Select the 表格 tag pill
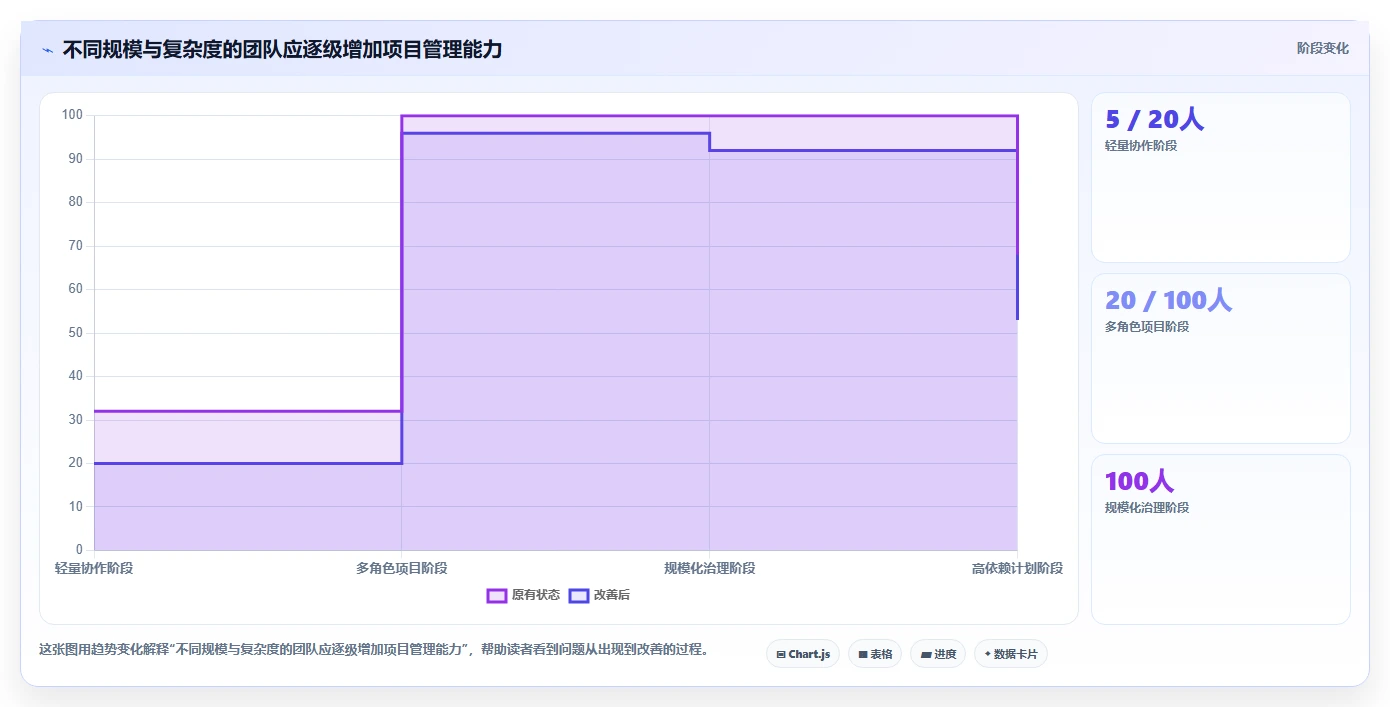1390x707 pixels. 875,654
